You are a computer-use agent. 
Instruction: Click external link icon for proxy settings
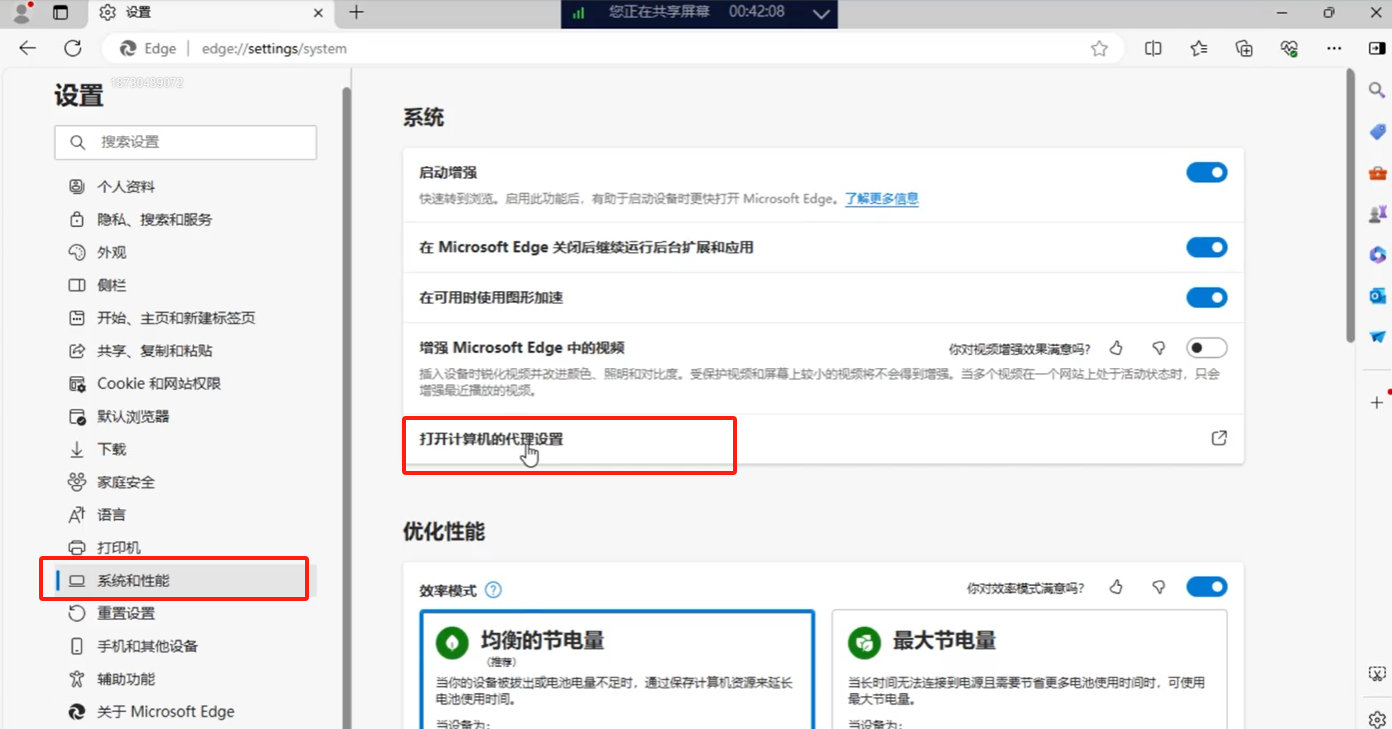[1219, 438]
